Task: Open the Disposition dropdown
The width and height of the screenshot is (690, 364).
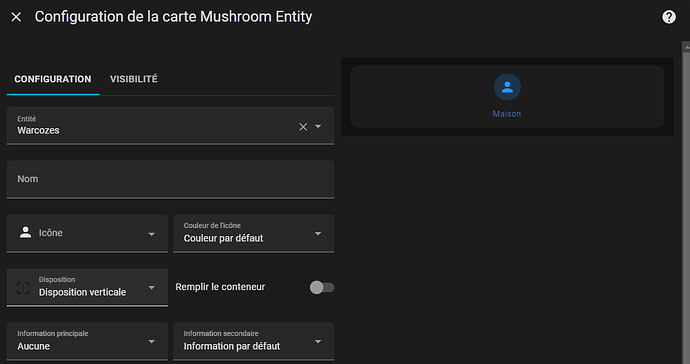Action: click(87, 287)
